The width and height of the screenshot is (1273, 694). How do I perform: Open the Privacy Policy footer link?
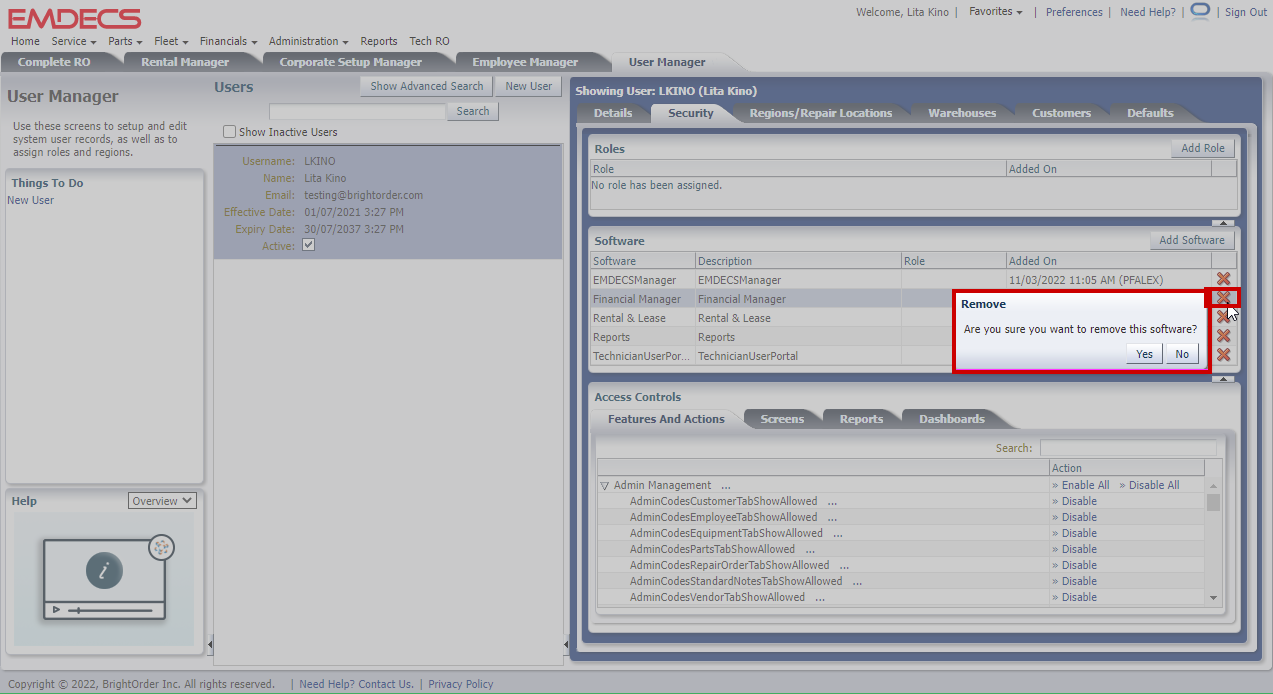(x=461, y=684)
